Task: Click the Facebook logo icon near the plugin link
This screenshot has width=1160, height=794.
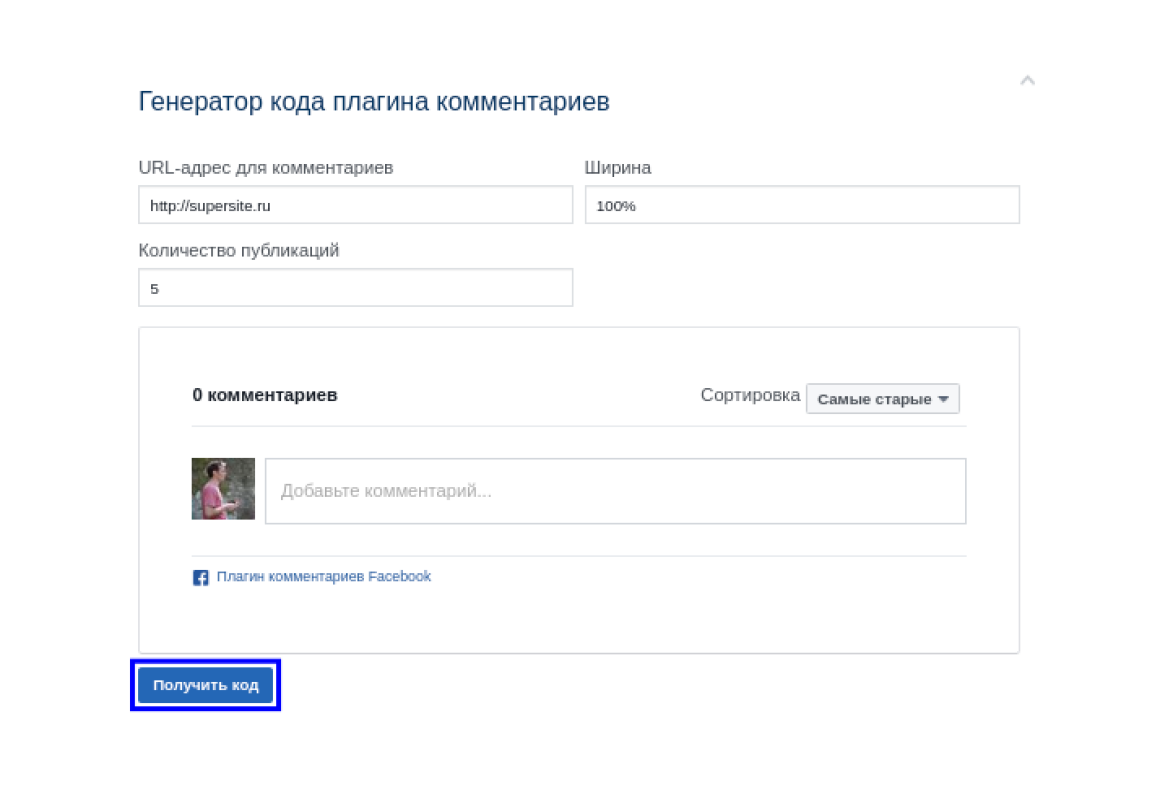Action: tap(200, 577)
